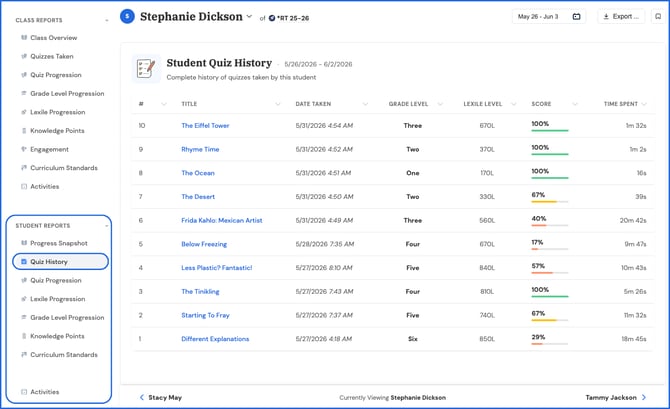The width and height of the screenshot is (670, 409).
Task: Click the Progress Snapshot icon
Action: click(24, 243)
